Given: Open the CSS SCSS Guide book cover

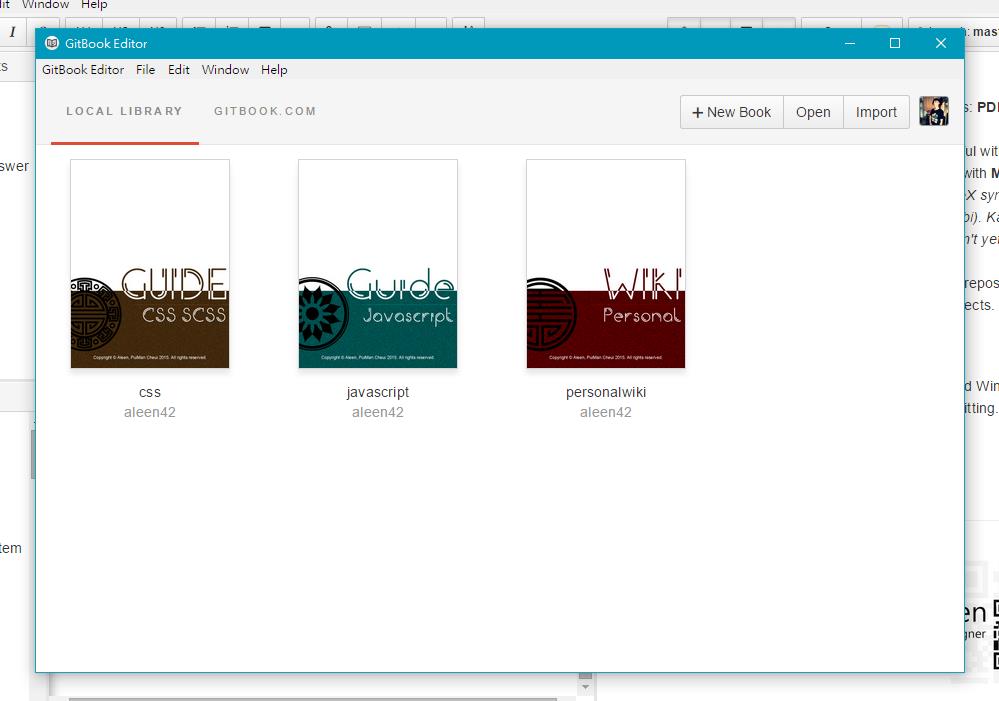Looking at the screenshot, I should click(150, 264).
